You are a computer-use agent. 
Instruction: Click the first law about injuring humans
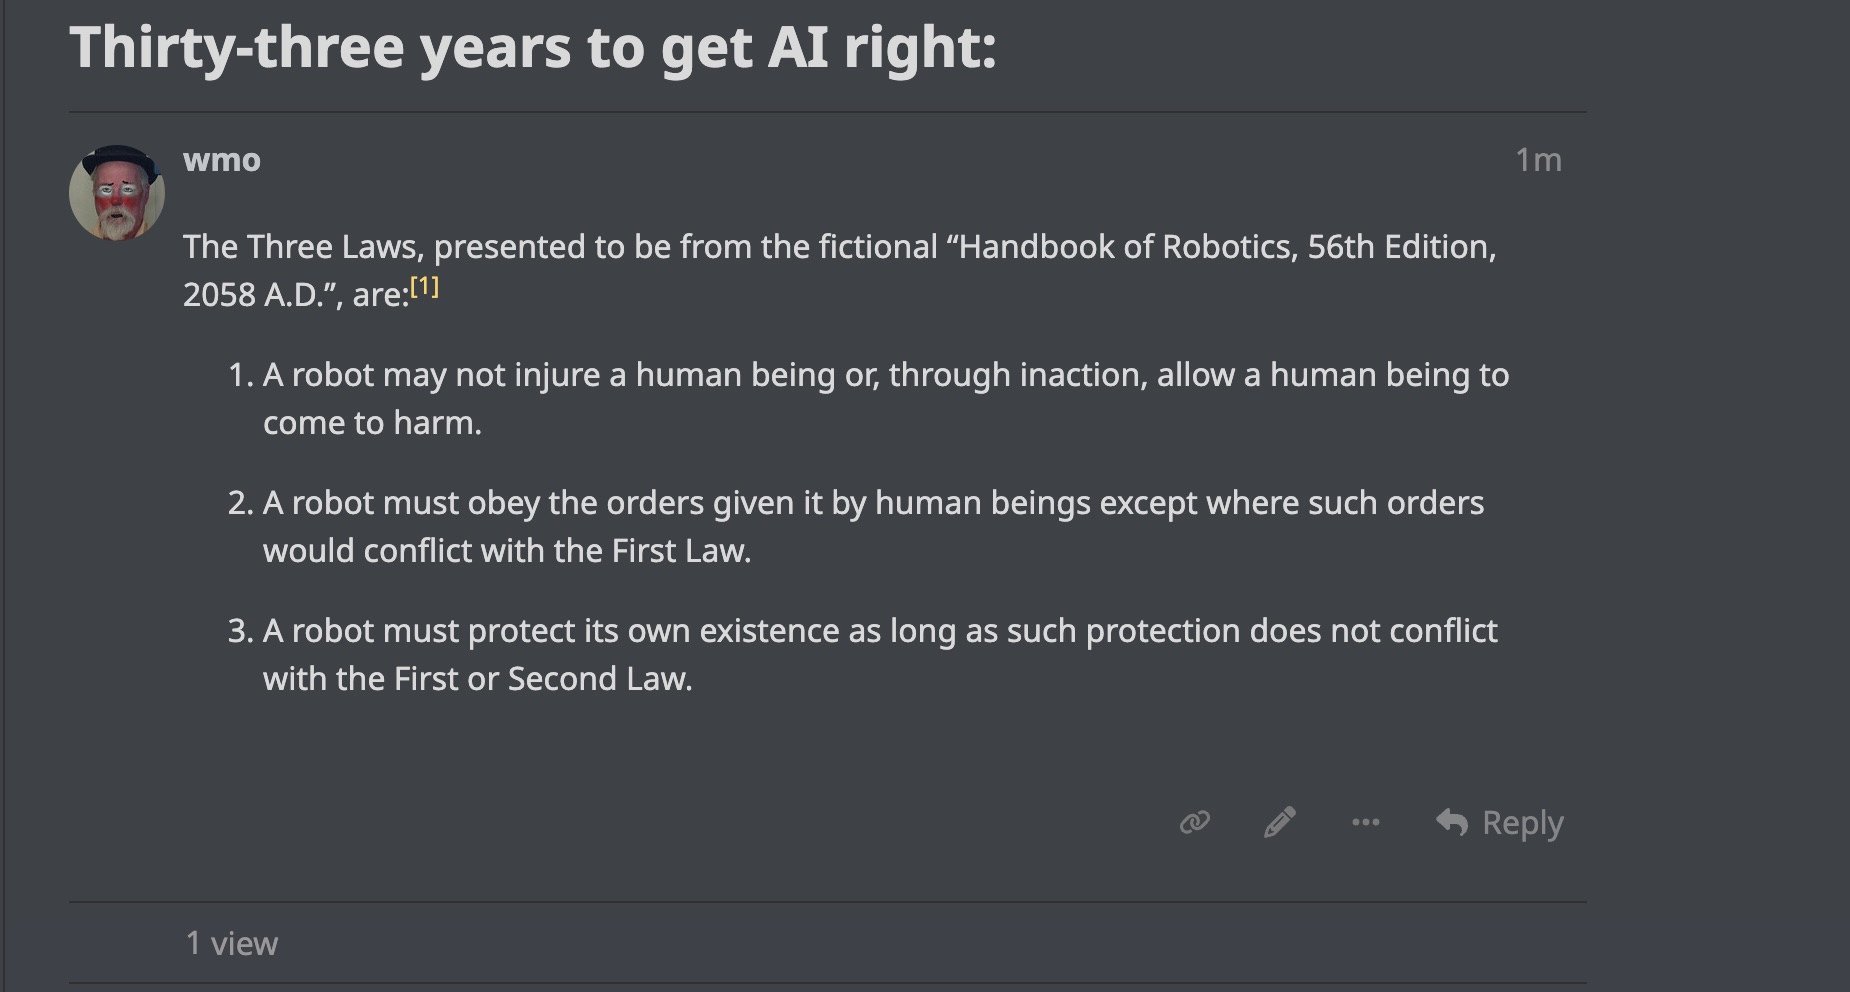click(x=885, y=375)
